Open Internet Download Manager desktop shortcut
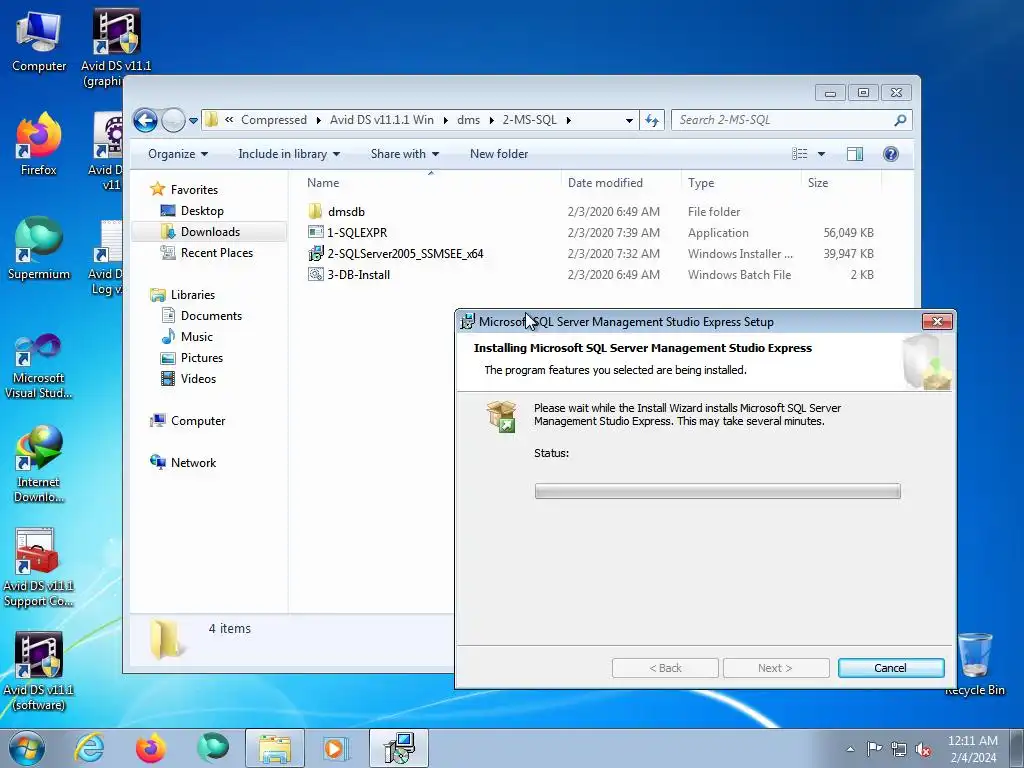 click(39, 464)
